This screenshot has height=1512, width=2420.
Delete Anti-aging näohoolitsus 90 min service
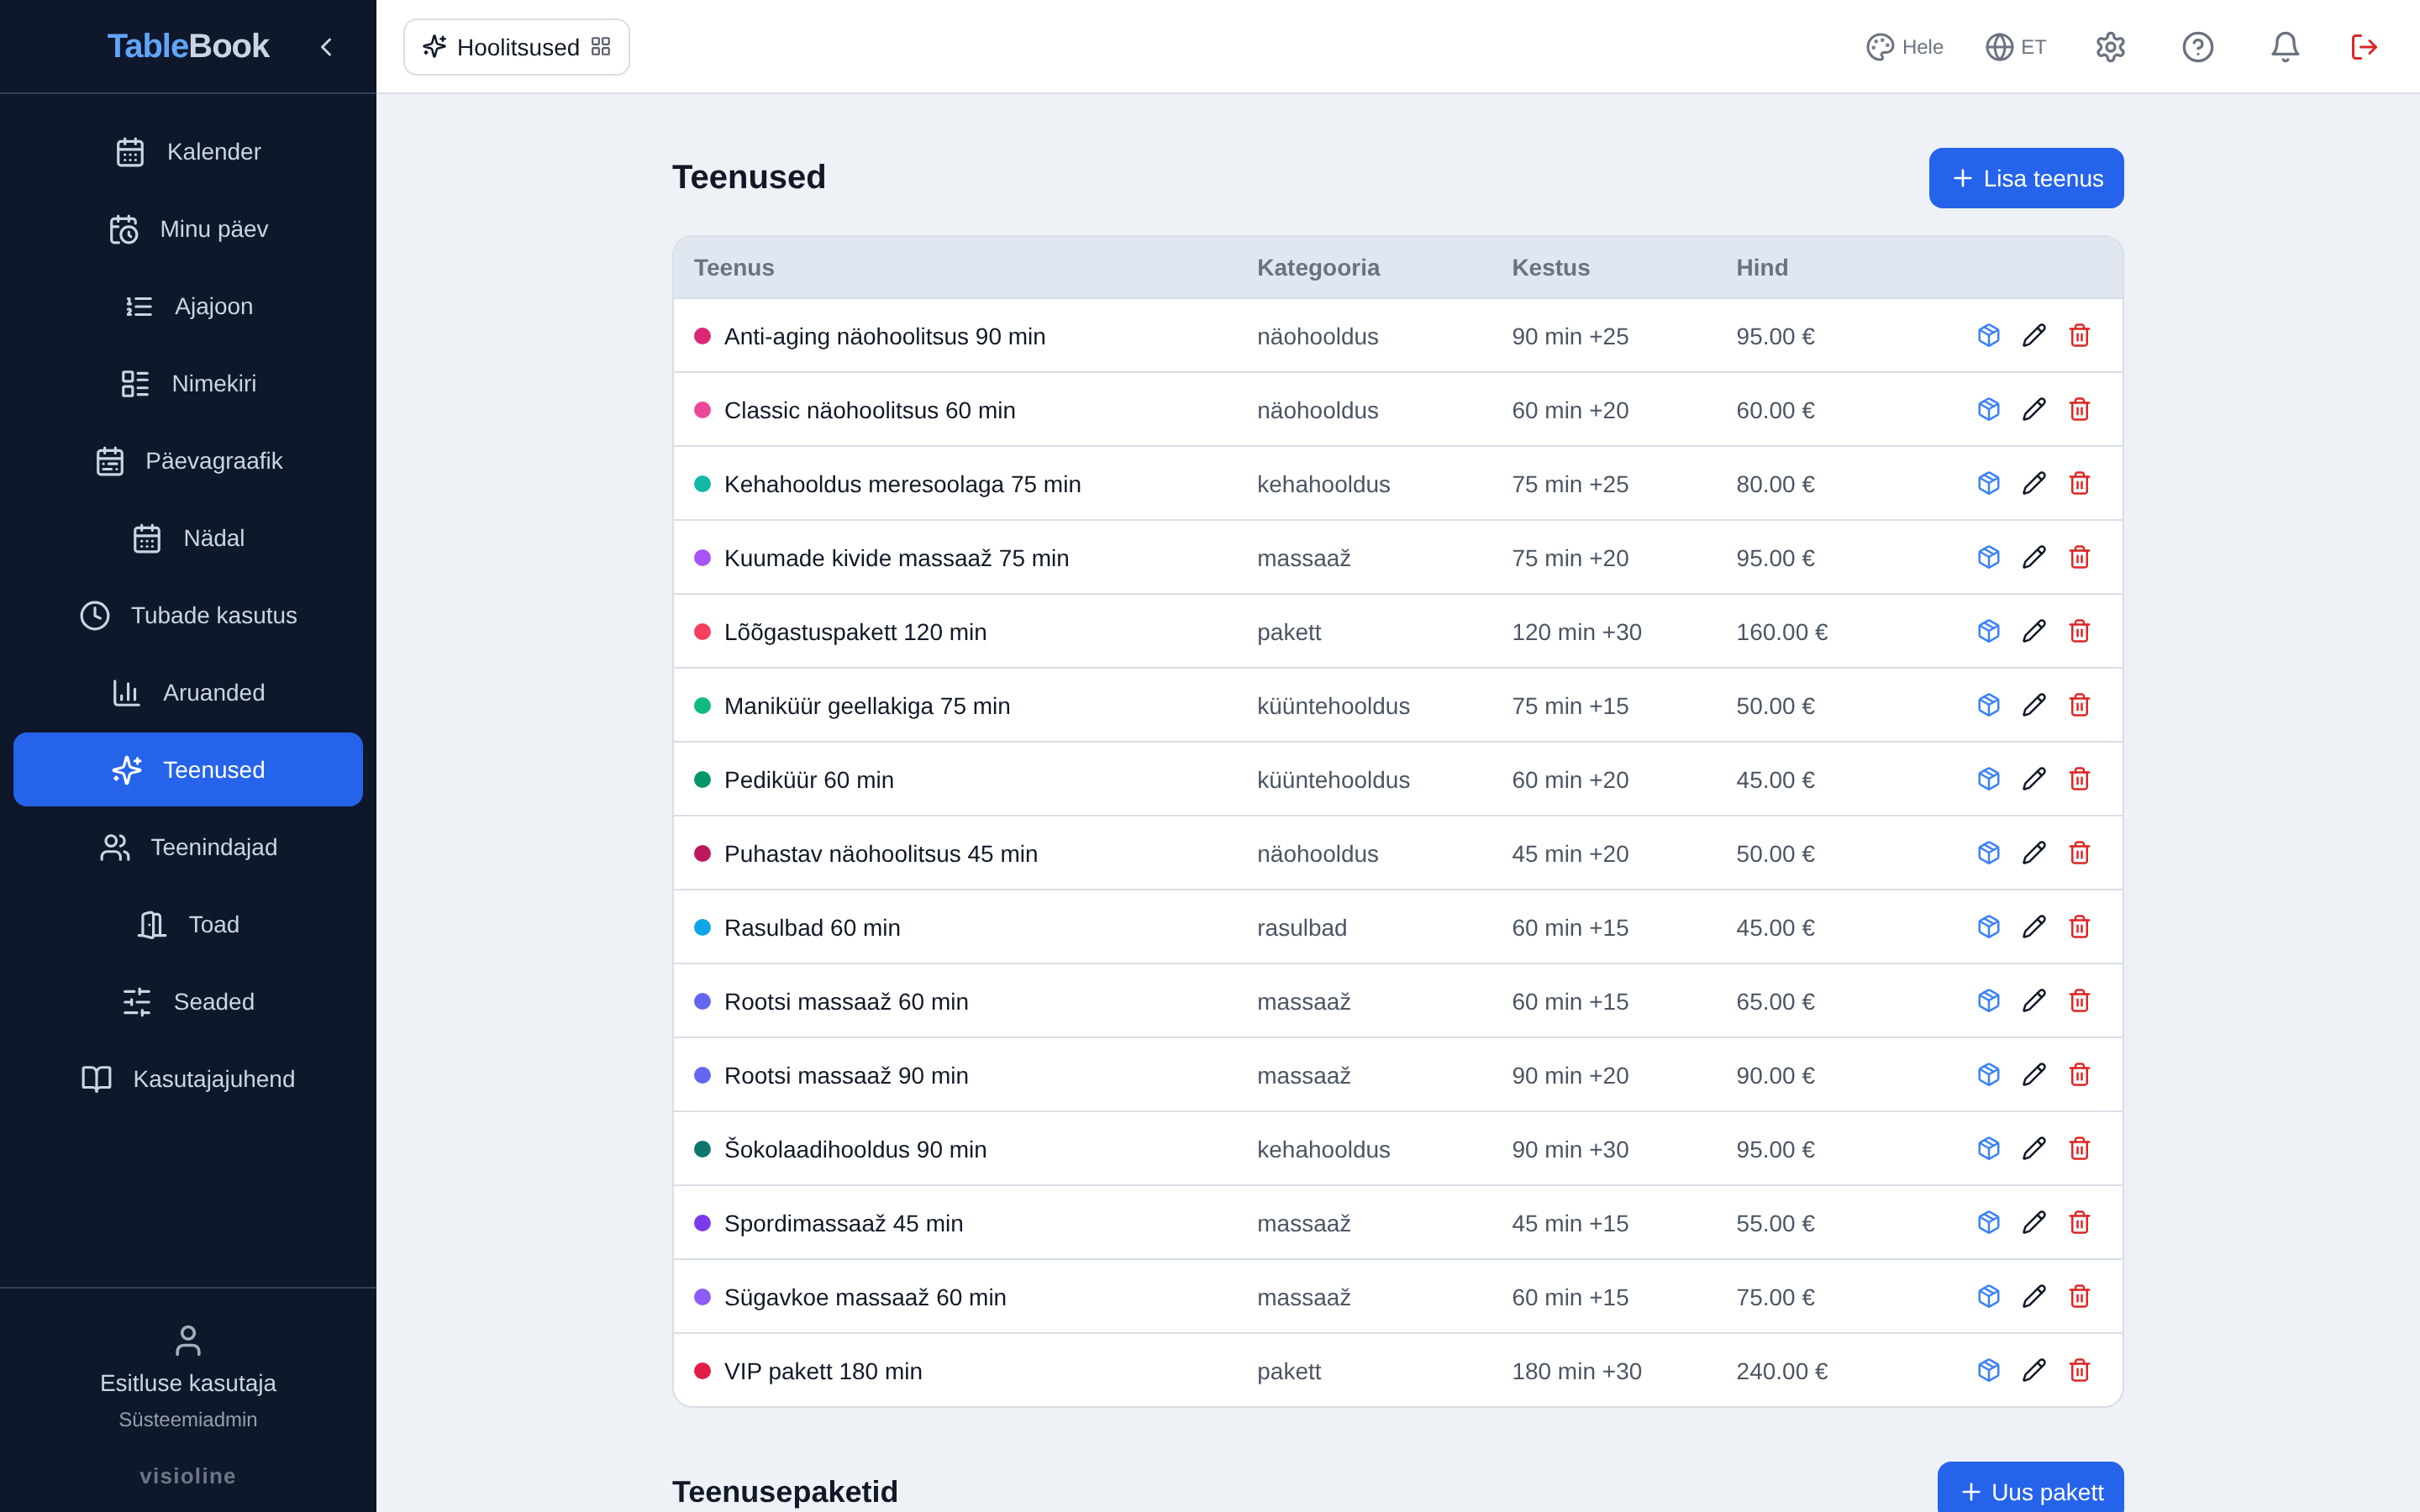2079,336
